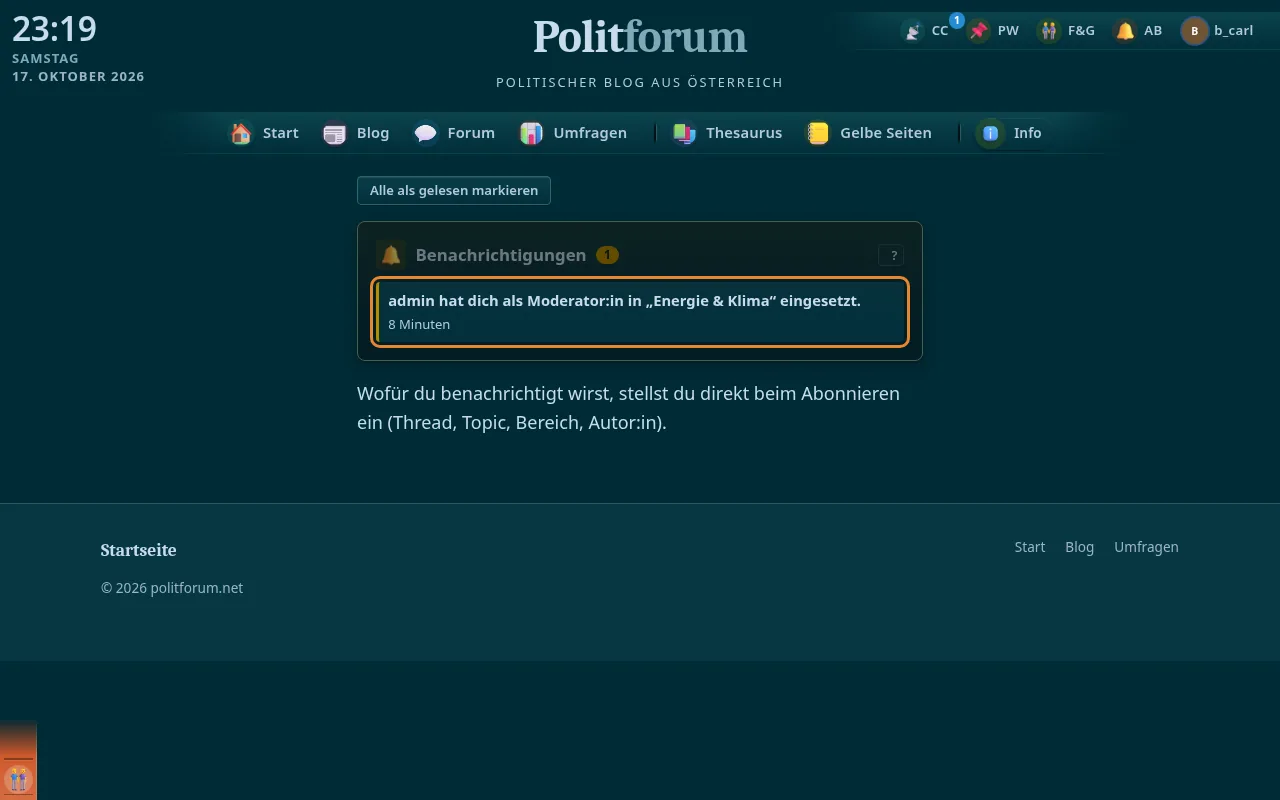
Task: Click the Info circle icon
Action: tap(991, 133)
